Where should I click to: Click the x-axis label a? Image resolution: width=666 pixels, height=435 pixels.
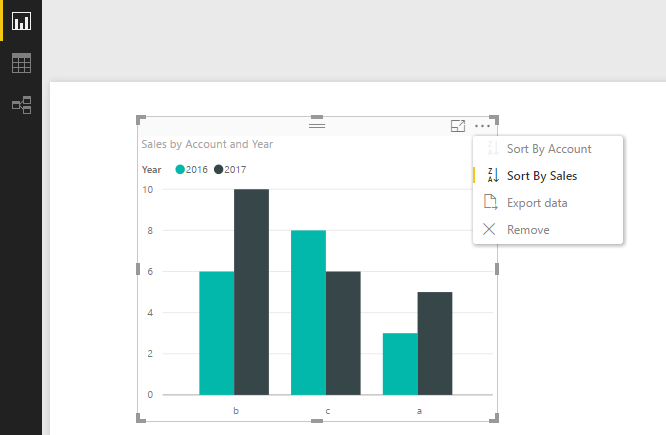(x=419, y=411)
